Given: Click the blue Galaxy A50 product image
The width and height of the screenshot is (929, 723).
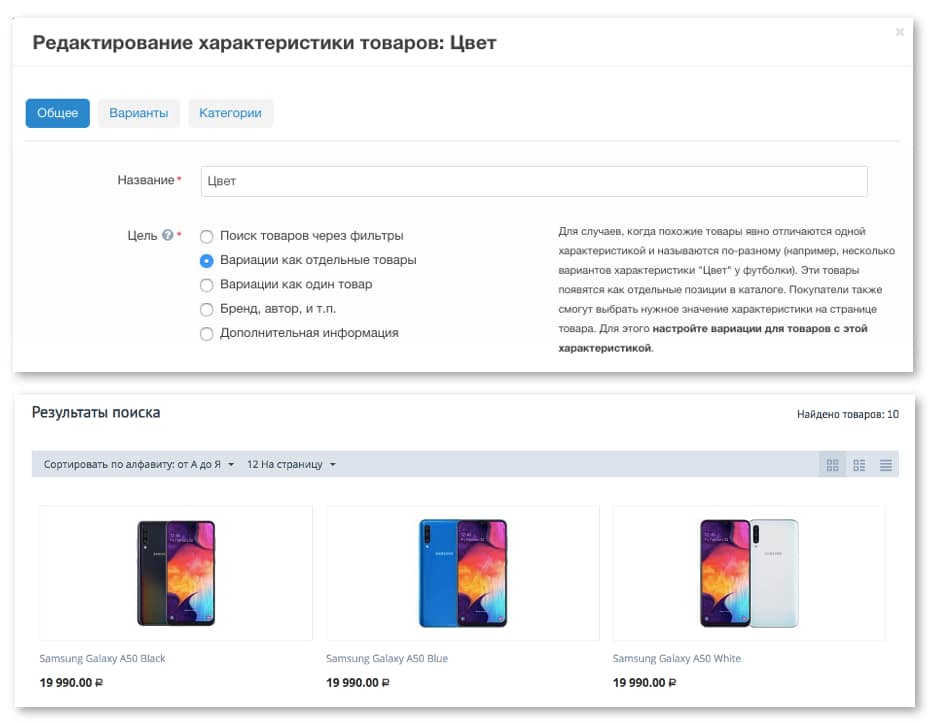Looking at the screenshot, I should pyautogui.click(x=463, y=573).
